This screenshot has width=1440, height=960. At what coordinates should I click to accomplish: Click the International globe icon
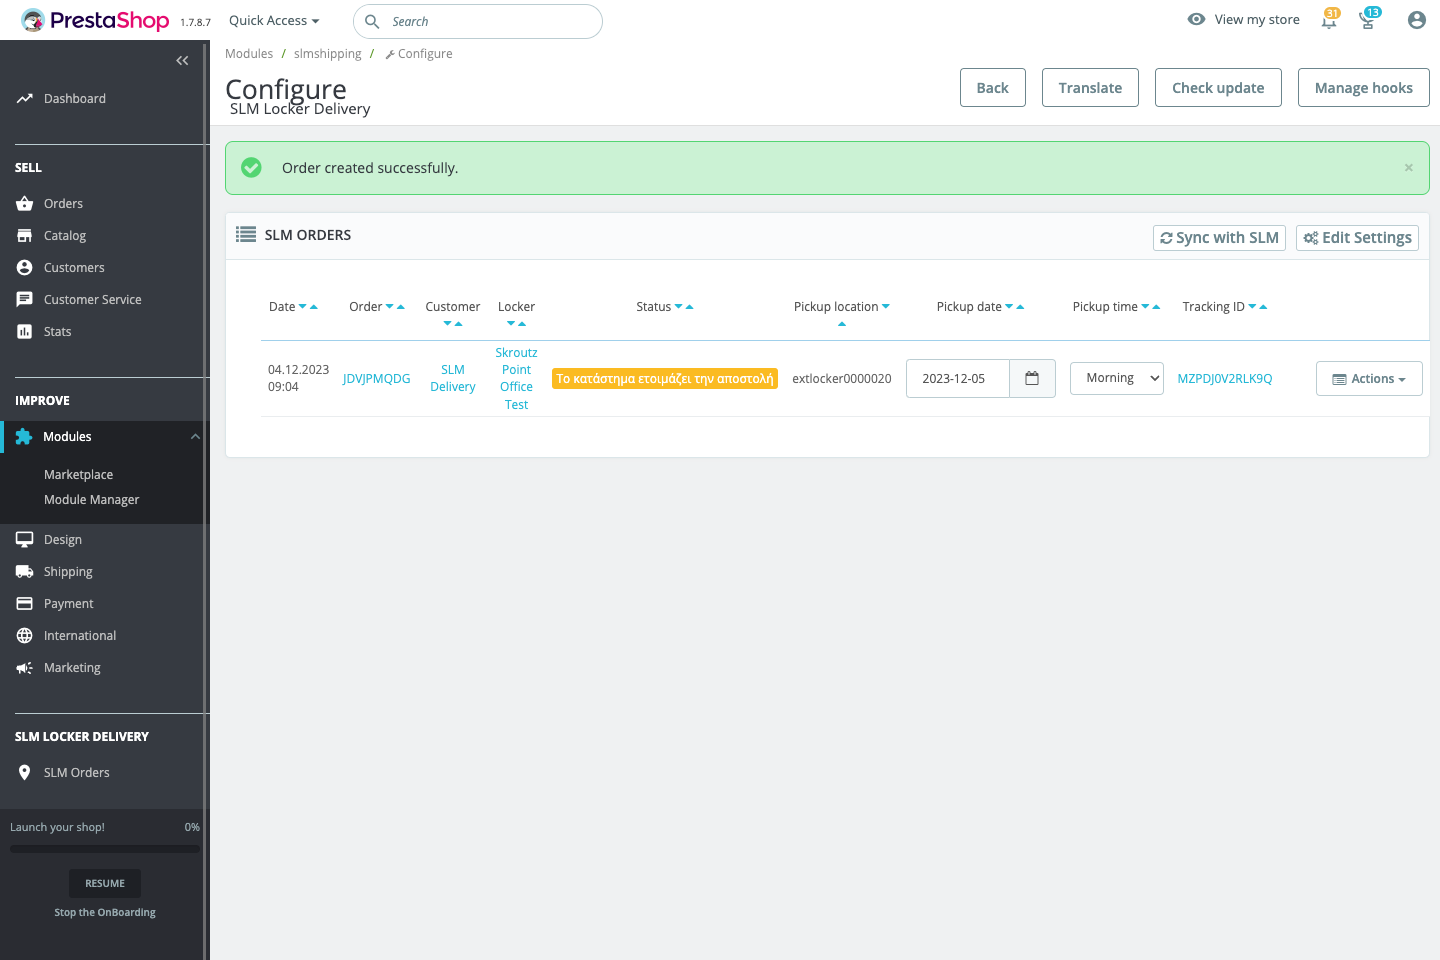pos(25,635)
